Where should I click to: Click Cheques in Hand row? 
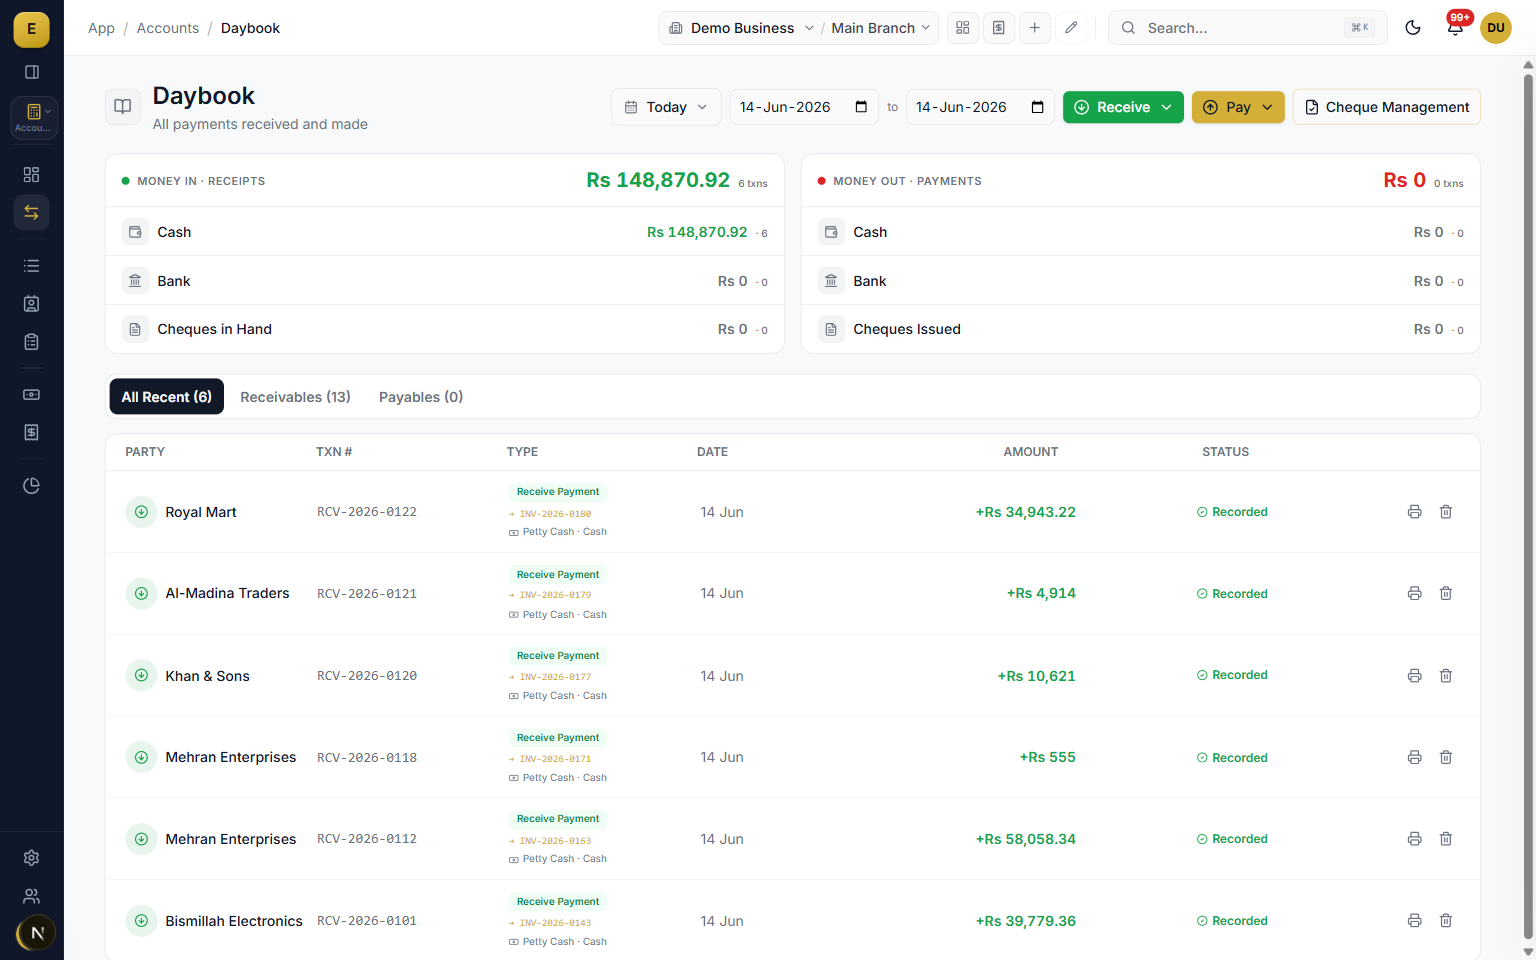point(445,329)
